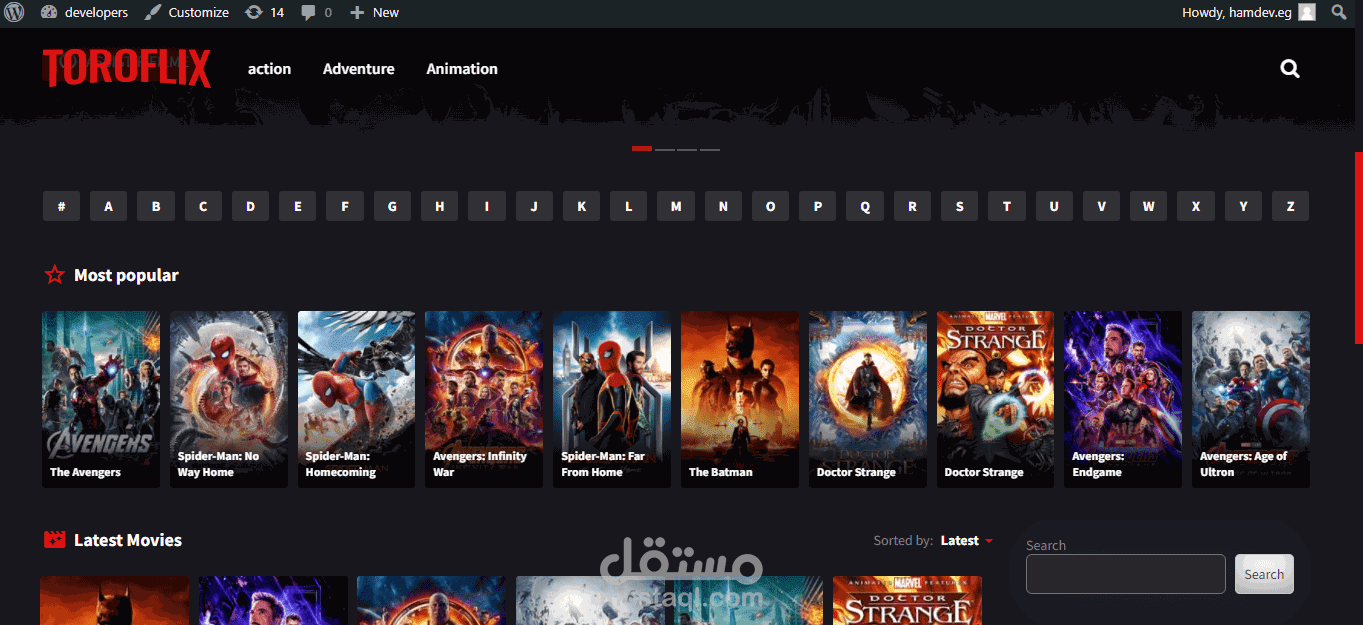Filter movies by letter G

pyautogui.click(x=392, y=206)
